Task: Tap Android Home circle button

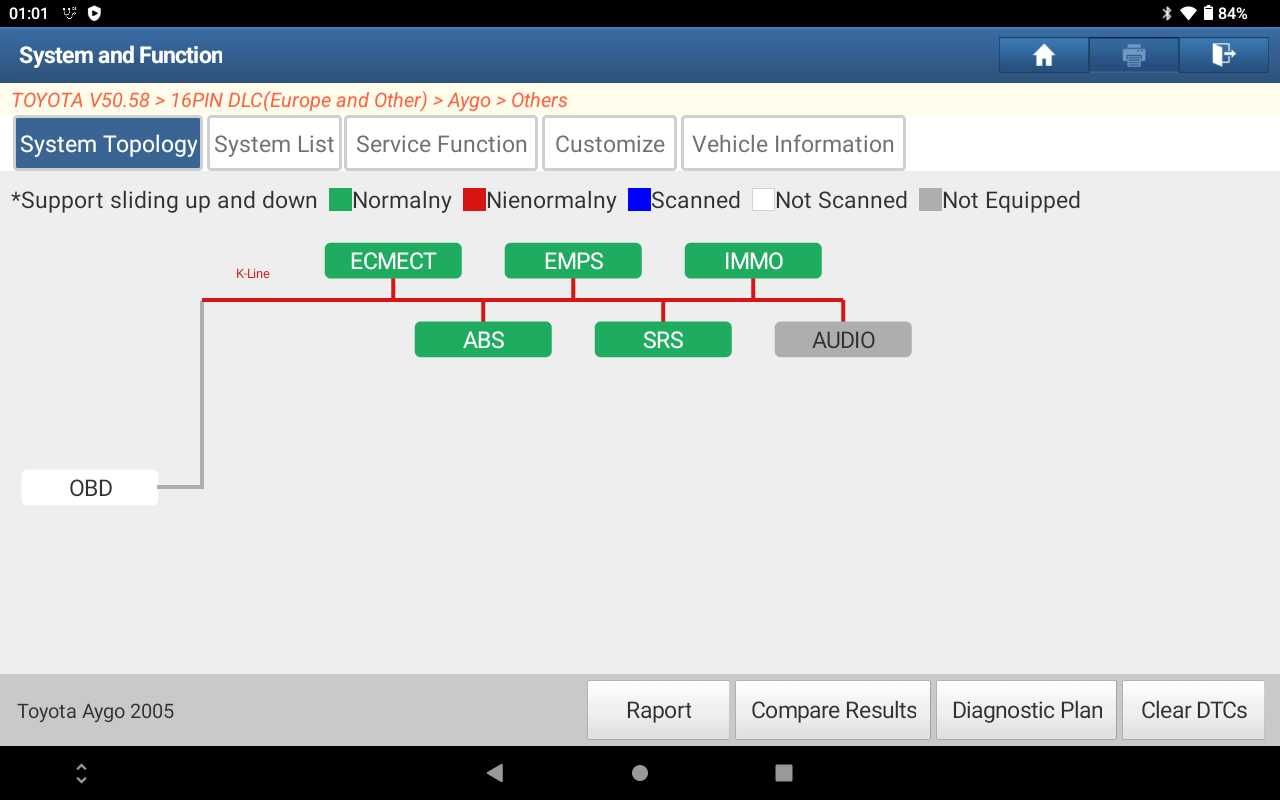Action: pyautogui.click(x=640, y=773)
